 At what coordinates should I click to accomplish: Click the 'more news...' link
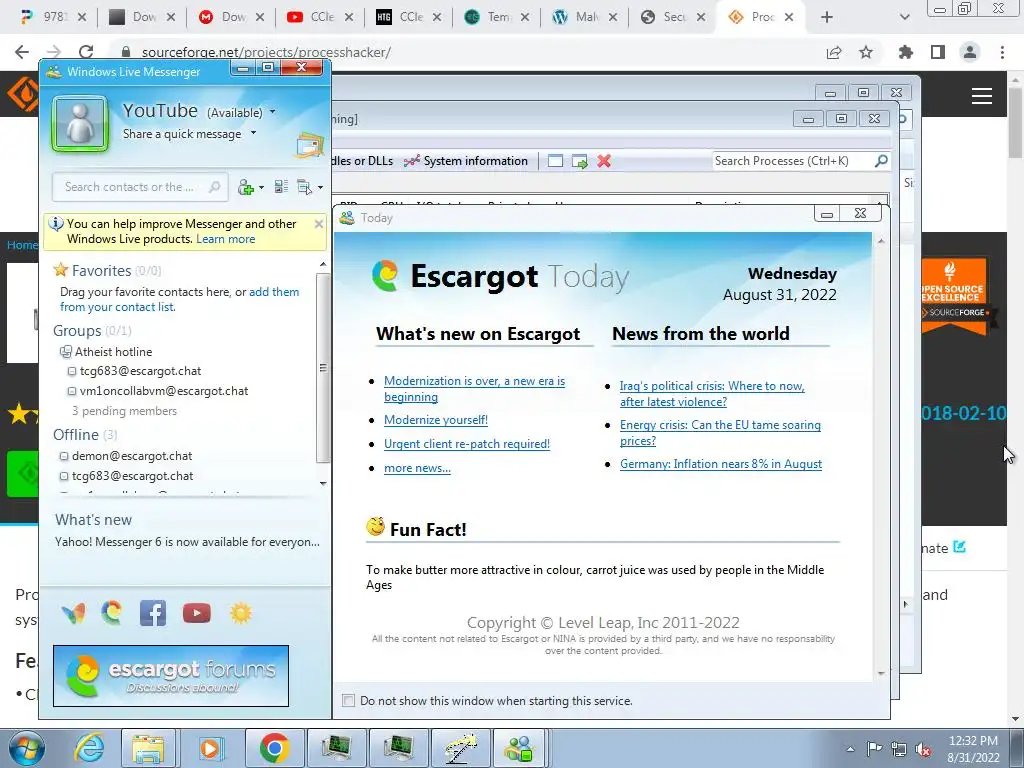[417, 468]
